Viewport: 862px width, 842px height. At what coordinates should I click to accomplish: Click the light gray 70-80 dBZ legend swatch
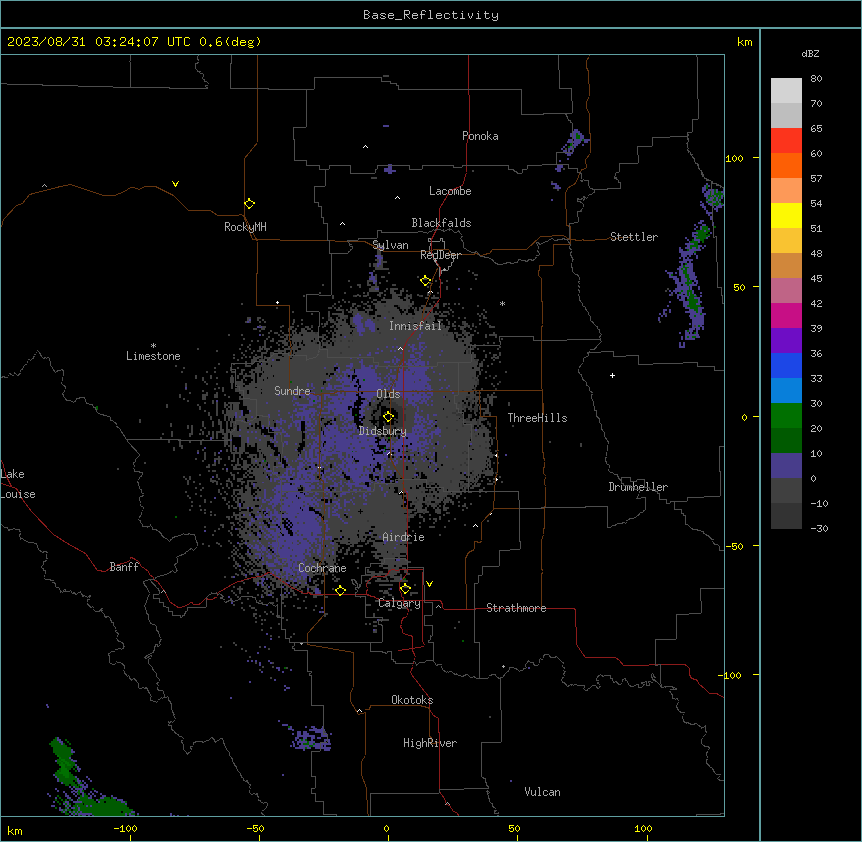(x=786, y=90)
